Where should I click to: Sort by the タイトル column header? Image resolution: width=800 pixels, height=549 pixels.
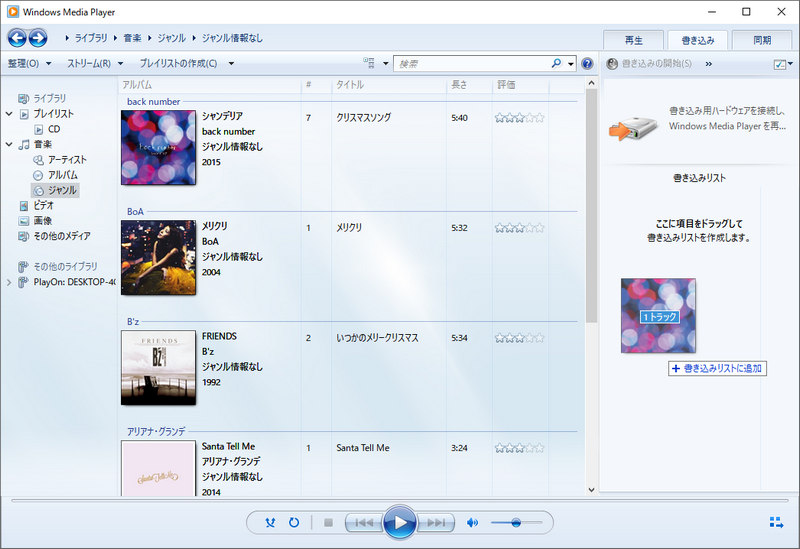pyautogui.click(x=389, y=85)
